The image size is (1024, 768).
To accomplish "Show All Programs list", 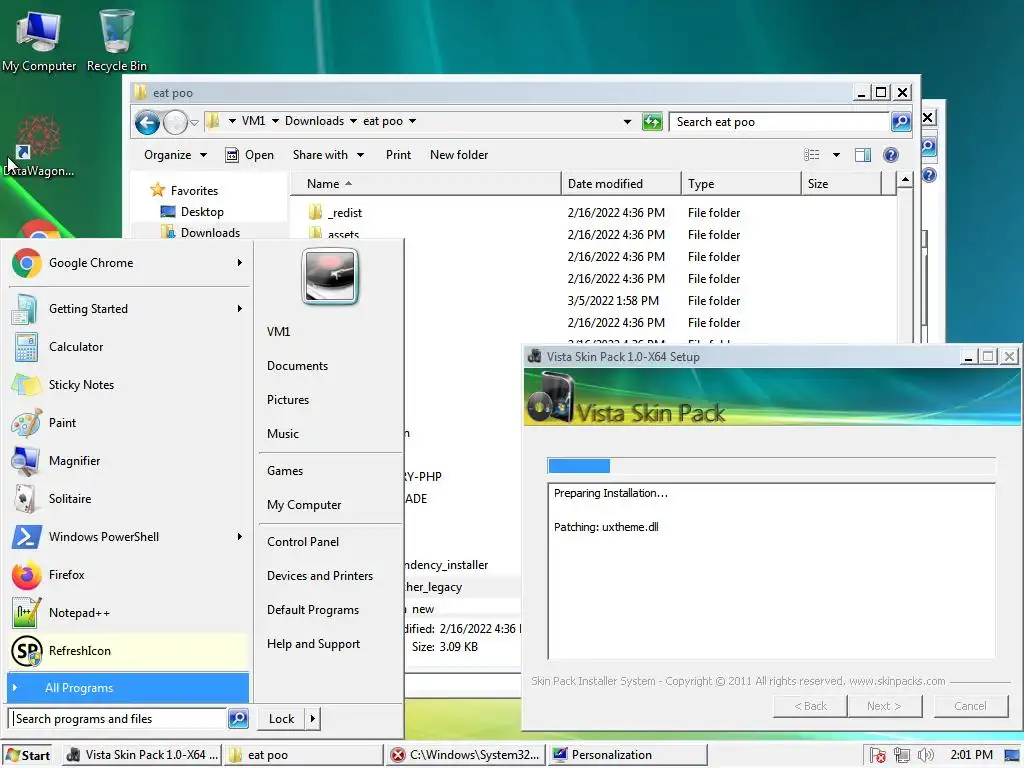I will pos(128,688).
